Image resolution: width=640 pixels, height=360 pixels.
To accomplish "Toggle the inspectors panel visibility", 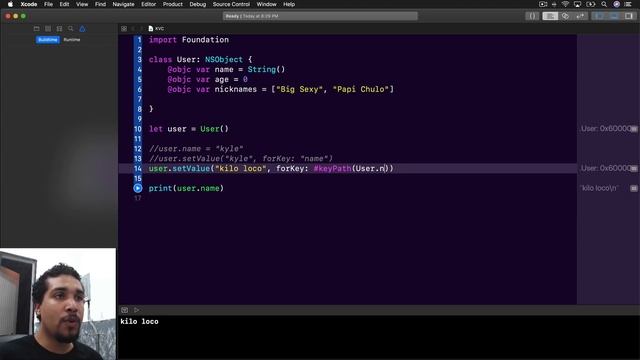I will pyautogui.click(x=629, y=16).
